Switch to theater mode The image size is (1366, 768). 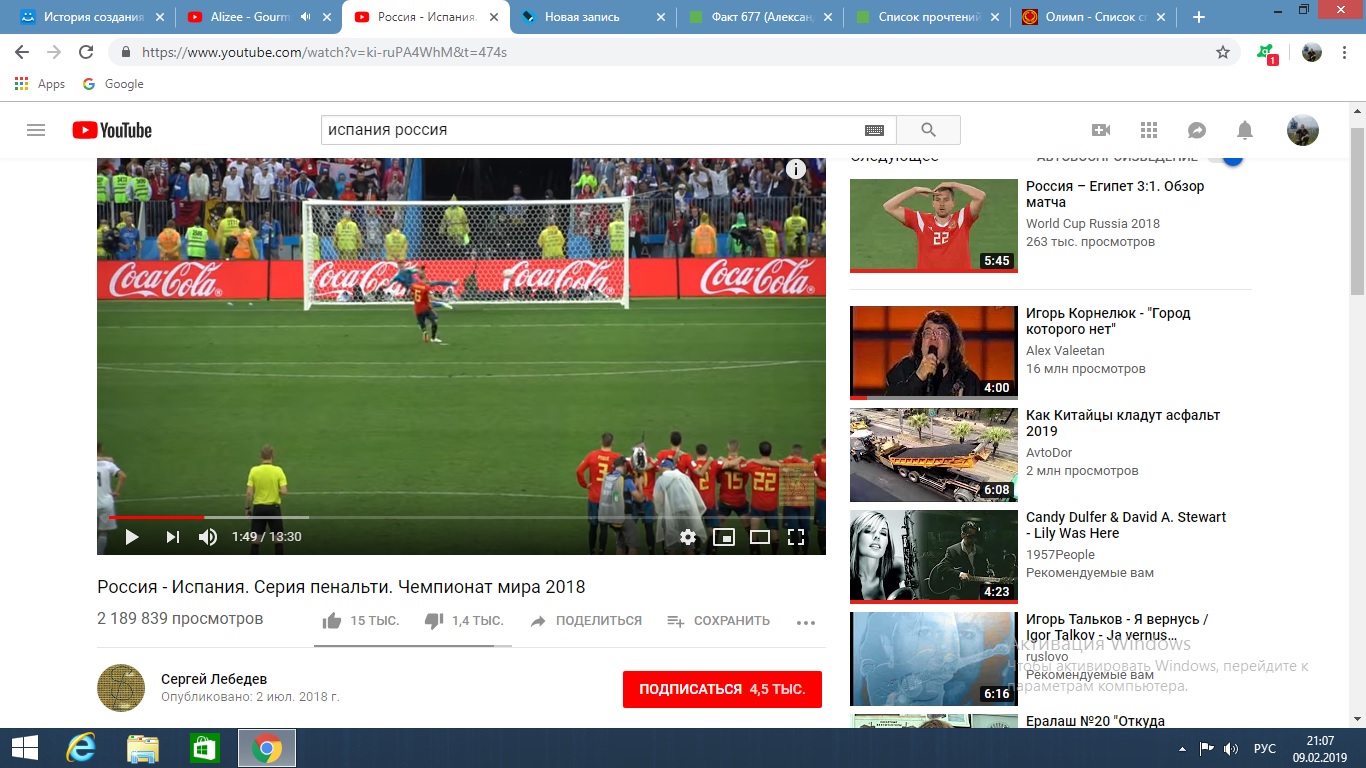pos(760,537)
